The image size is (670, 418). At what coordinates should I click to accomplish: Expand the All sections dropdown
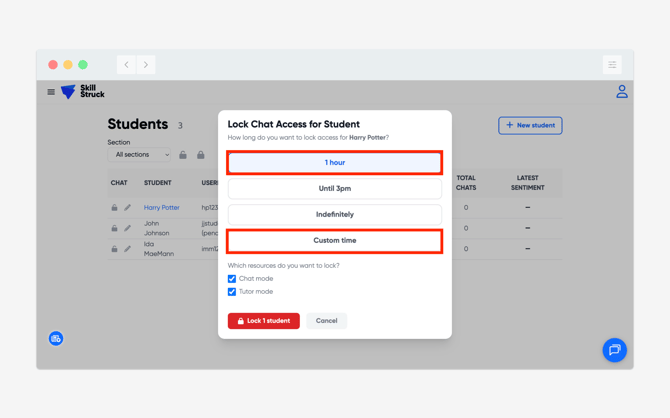coord(139,155)
